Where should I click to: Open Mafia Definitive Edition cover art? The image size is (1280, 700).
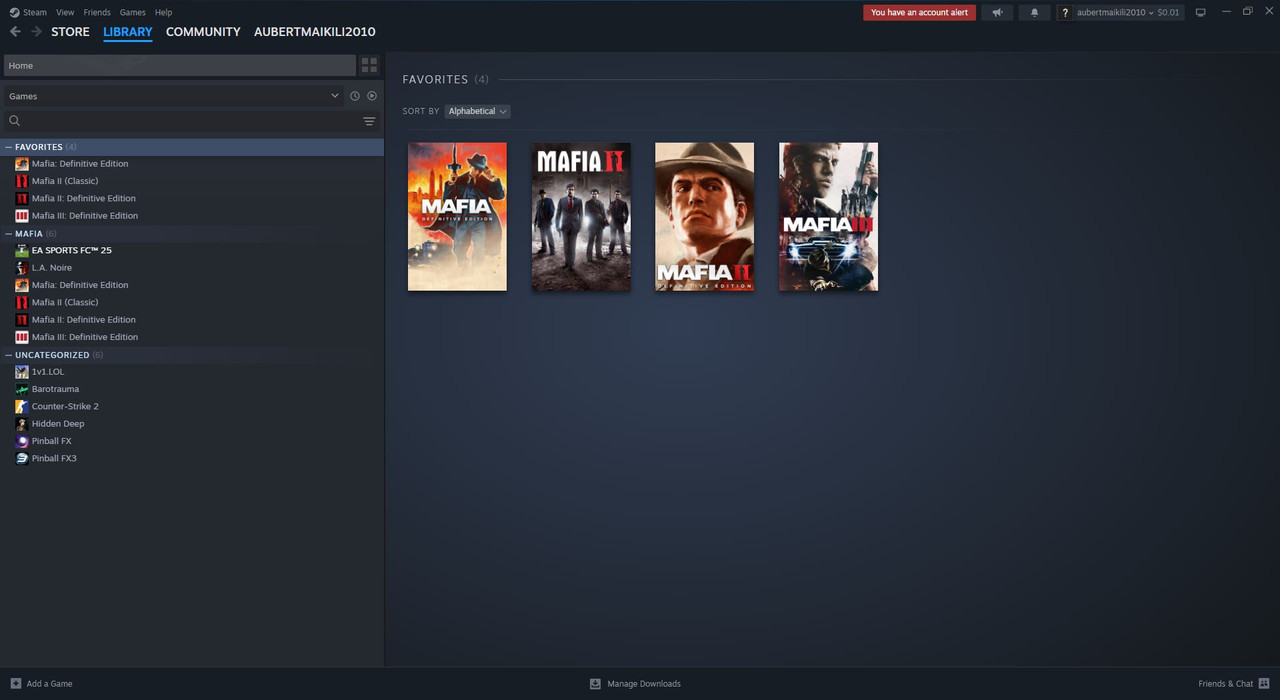point(457,217)
